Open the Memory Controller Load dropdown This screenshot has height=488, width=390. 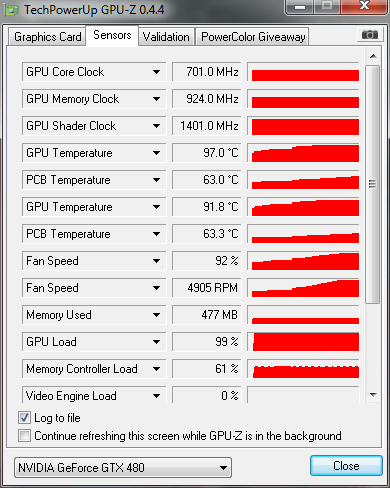coord(156,369)
